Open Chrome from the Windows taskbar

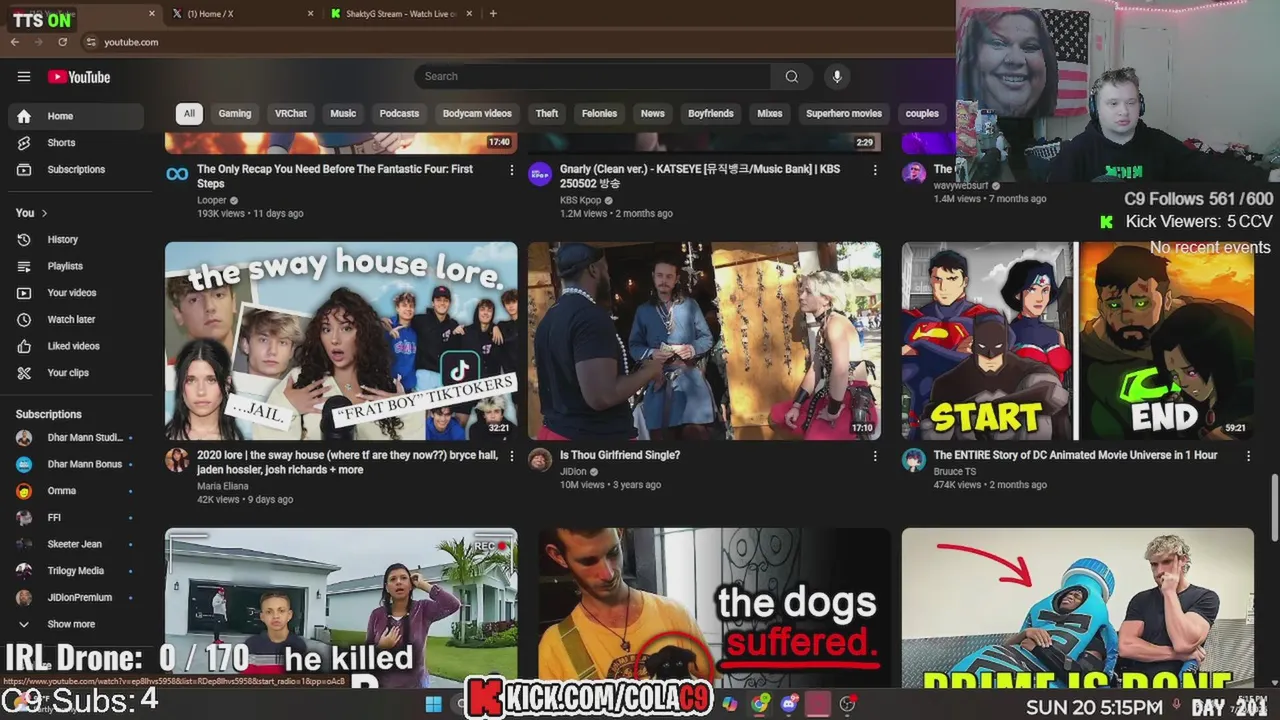point(760,704)
